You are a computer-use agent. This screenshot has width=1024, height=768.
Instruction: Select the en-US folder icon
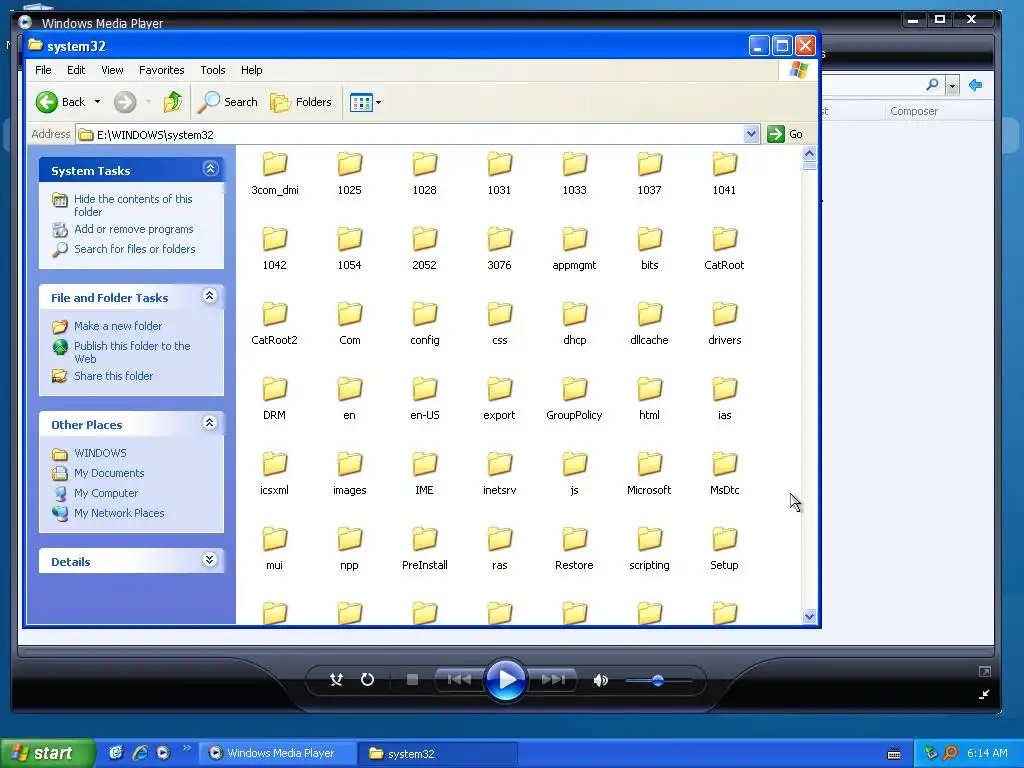(x=424, y=389)
